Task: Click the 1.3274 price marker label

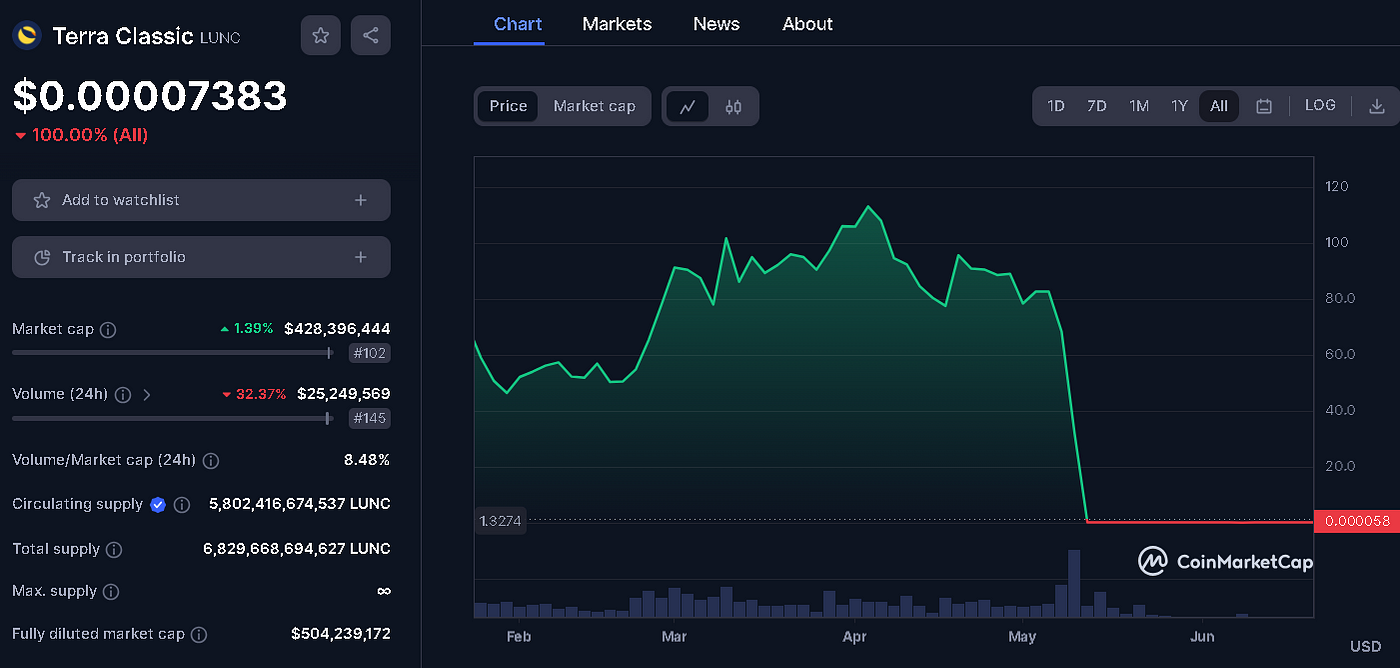Action: pos(500,521)
